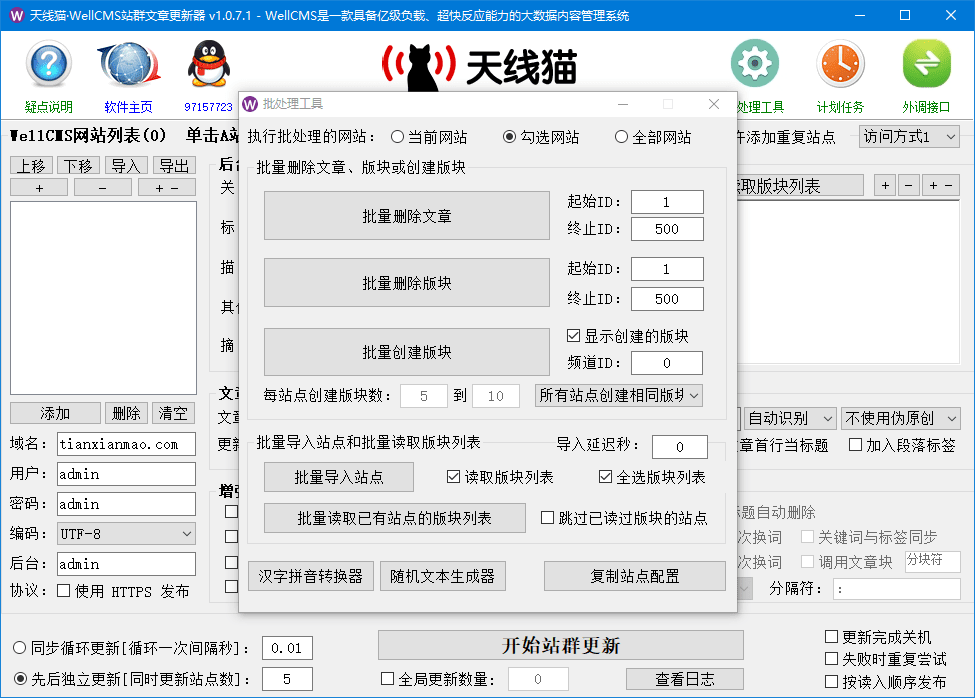Open 汉字拼音转换器 tool
This screenshot has height=698, width=975.
(311, 576)
